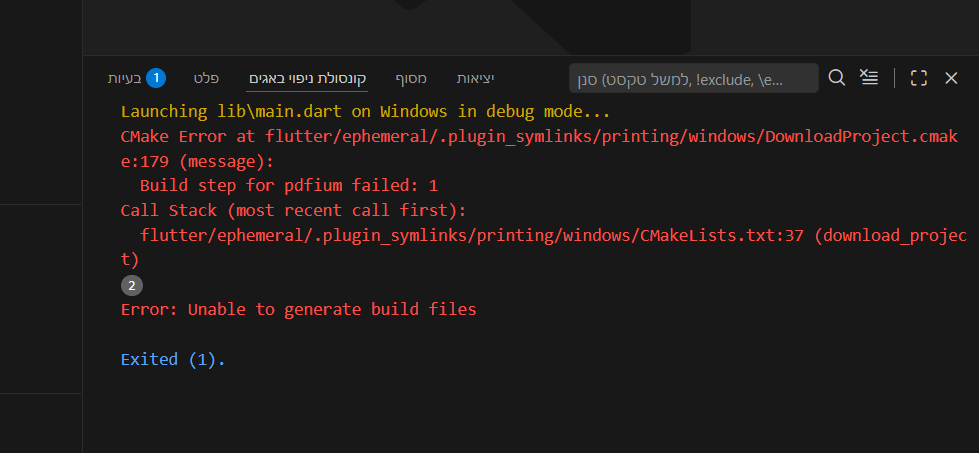Switch to the פלט (Output) tab
This screenshot has width=979, height=453.
205,79
